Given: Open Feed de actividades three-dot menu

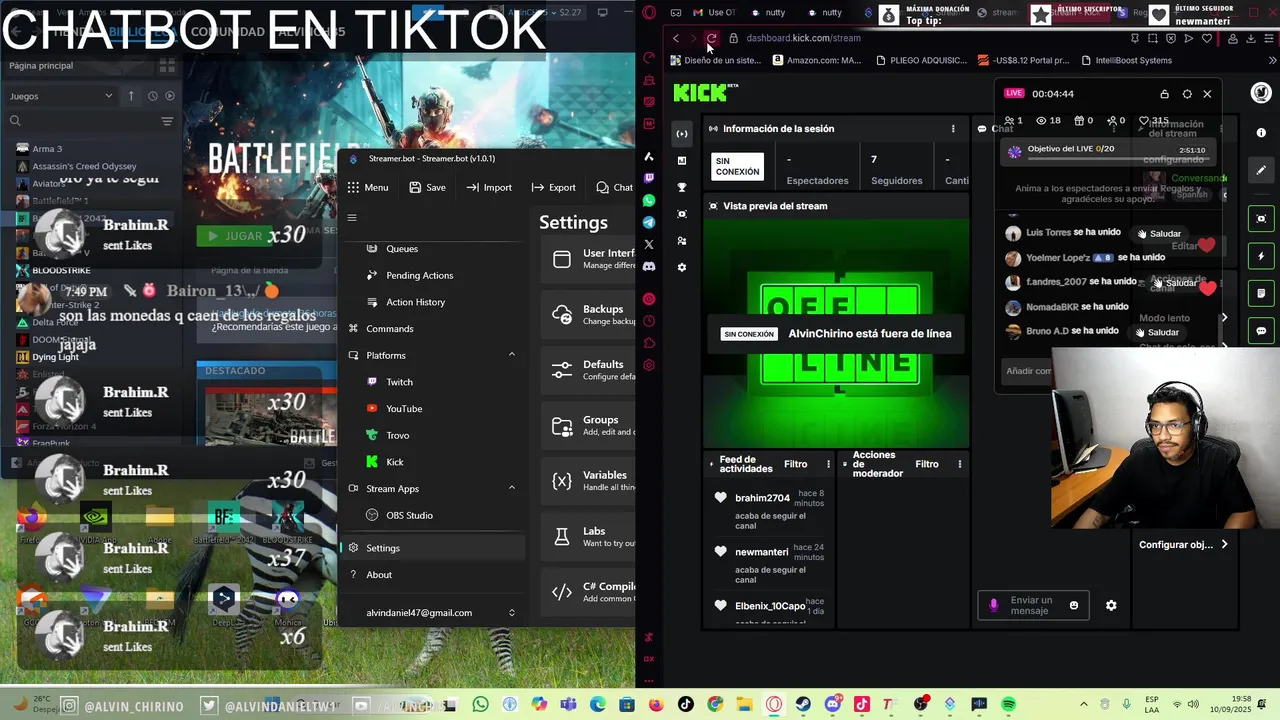Looking at the screenshot, I should (x=828, y=464).
